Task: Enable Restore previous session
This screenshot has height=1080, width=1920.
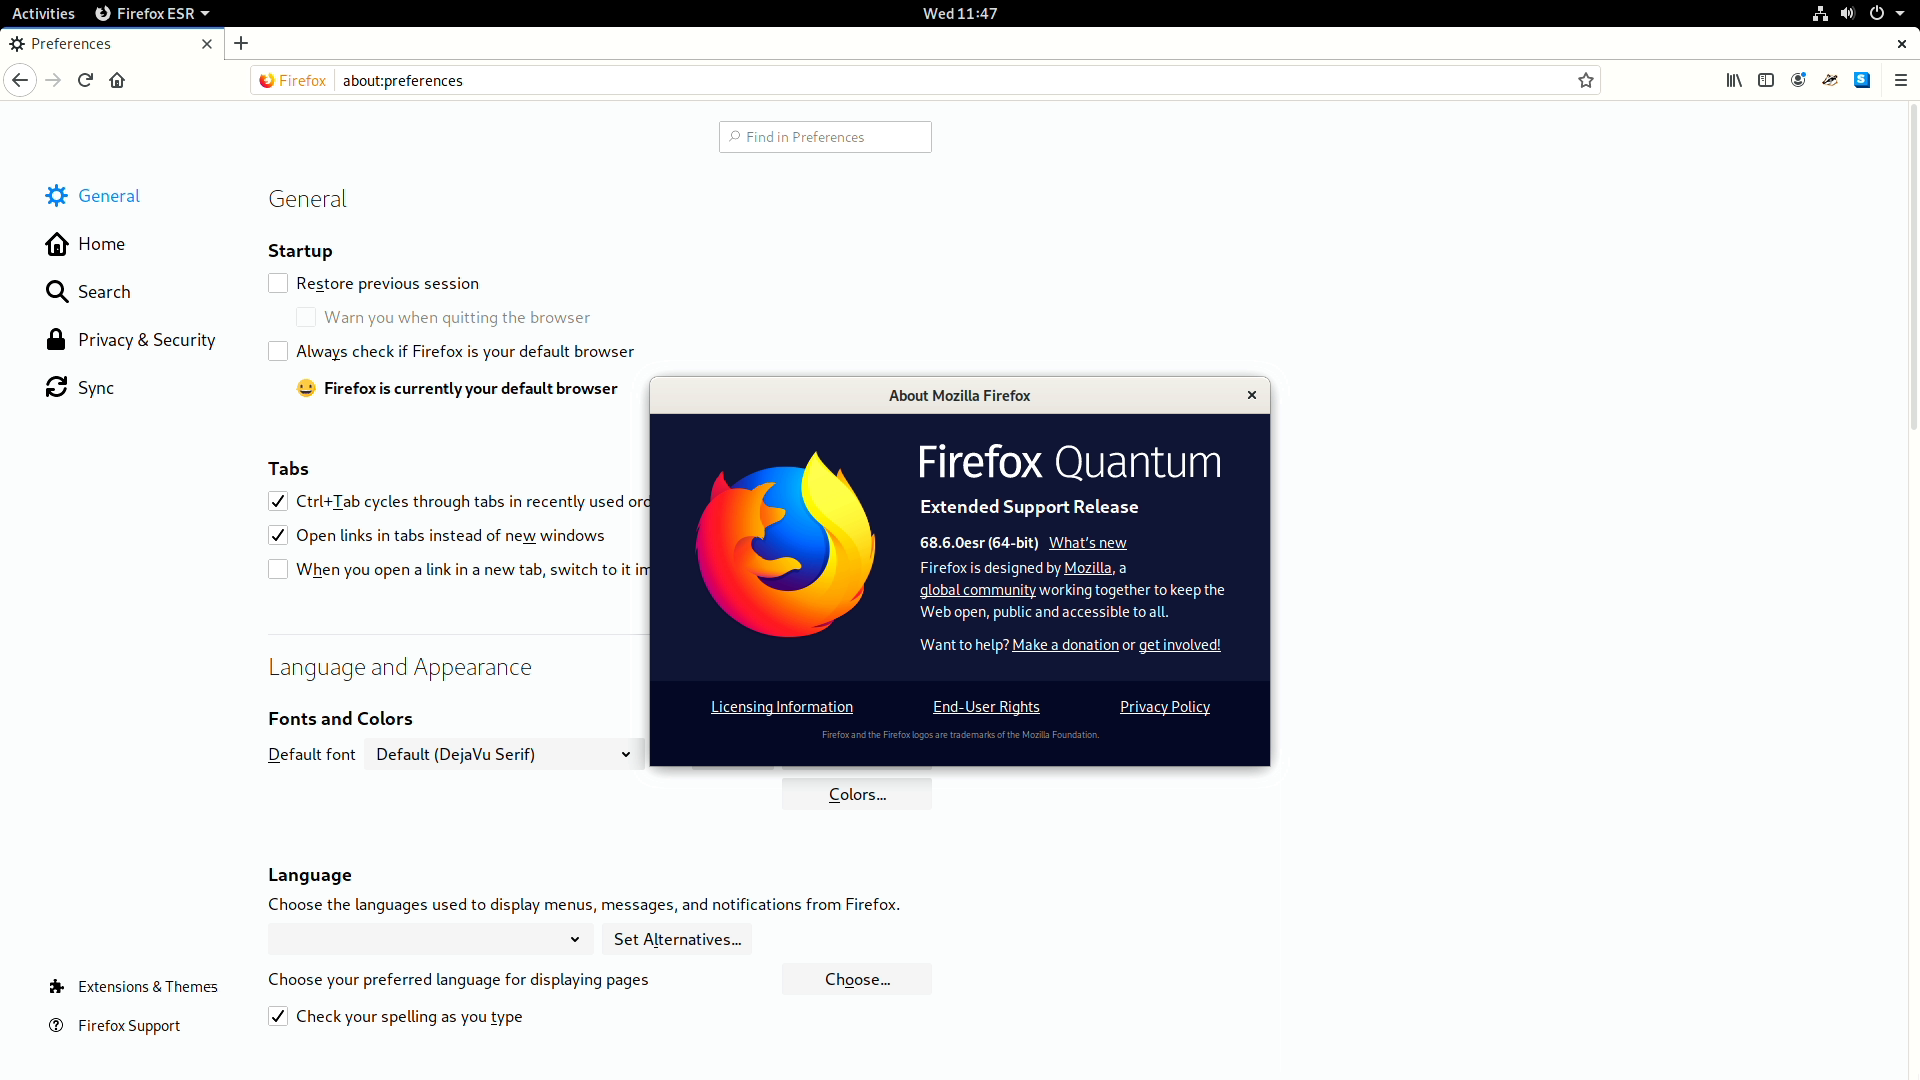Action: pyautogui.click(x=278, y=284)
